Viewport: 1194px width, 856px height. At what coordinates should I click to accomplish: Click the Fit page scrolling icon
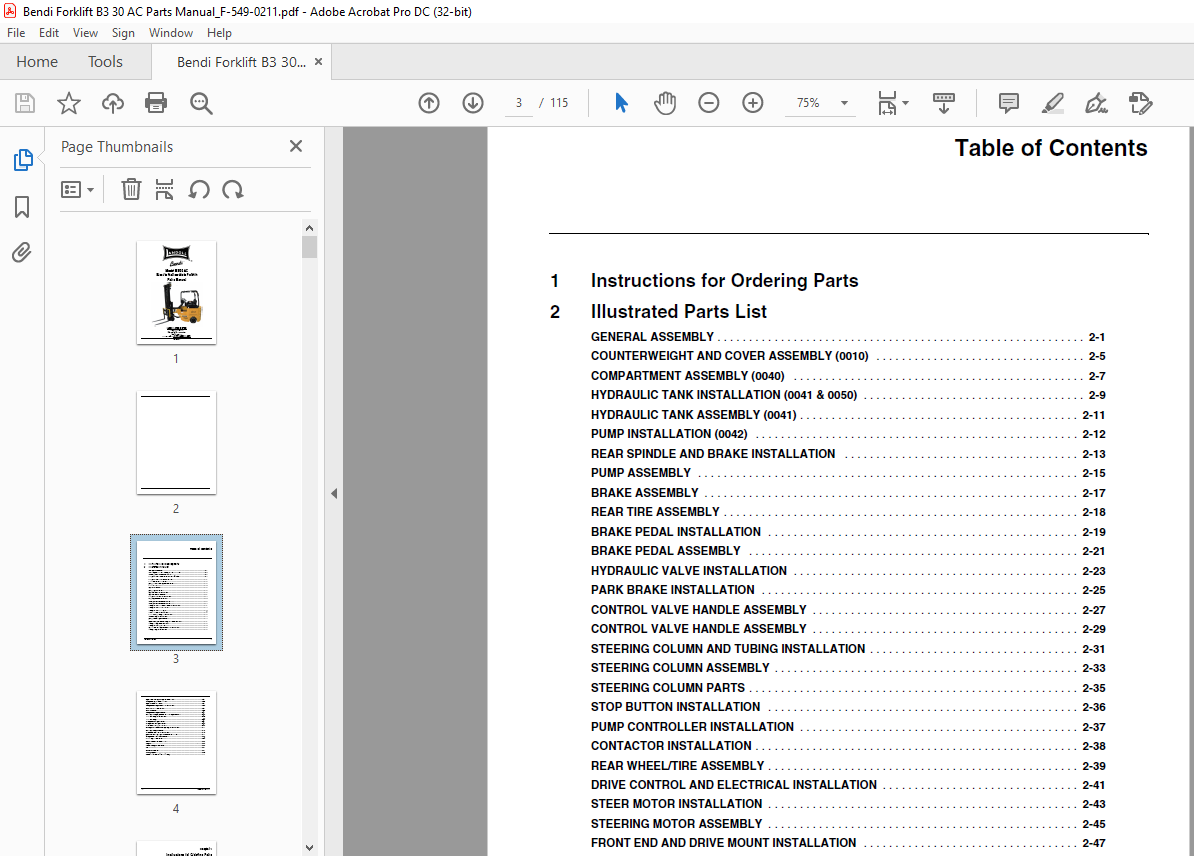tap(887, 103)
